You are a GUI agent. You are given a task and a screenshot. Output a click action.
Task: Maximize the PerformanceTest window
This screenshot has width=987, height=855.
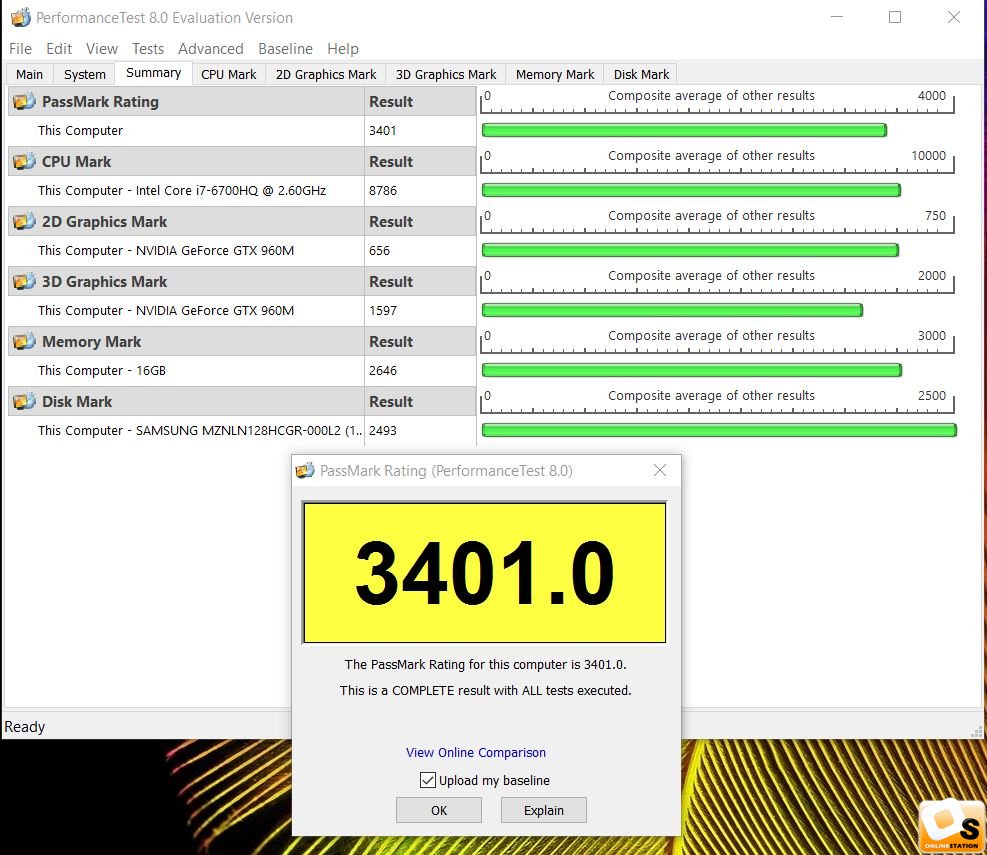pos(894,17)
